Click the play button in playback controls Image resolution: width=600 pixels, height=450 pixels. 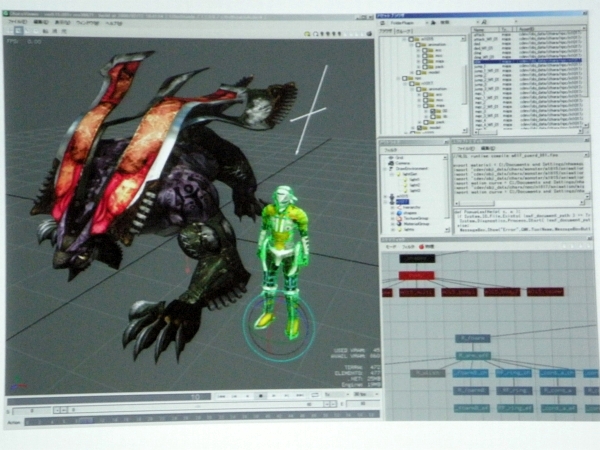274,396
